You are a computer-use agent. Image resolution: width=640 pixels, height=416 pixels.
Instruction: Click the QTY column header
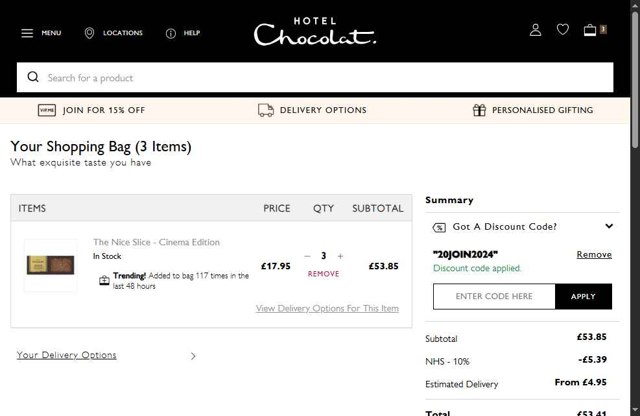pos(323,209)
